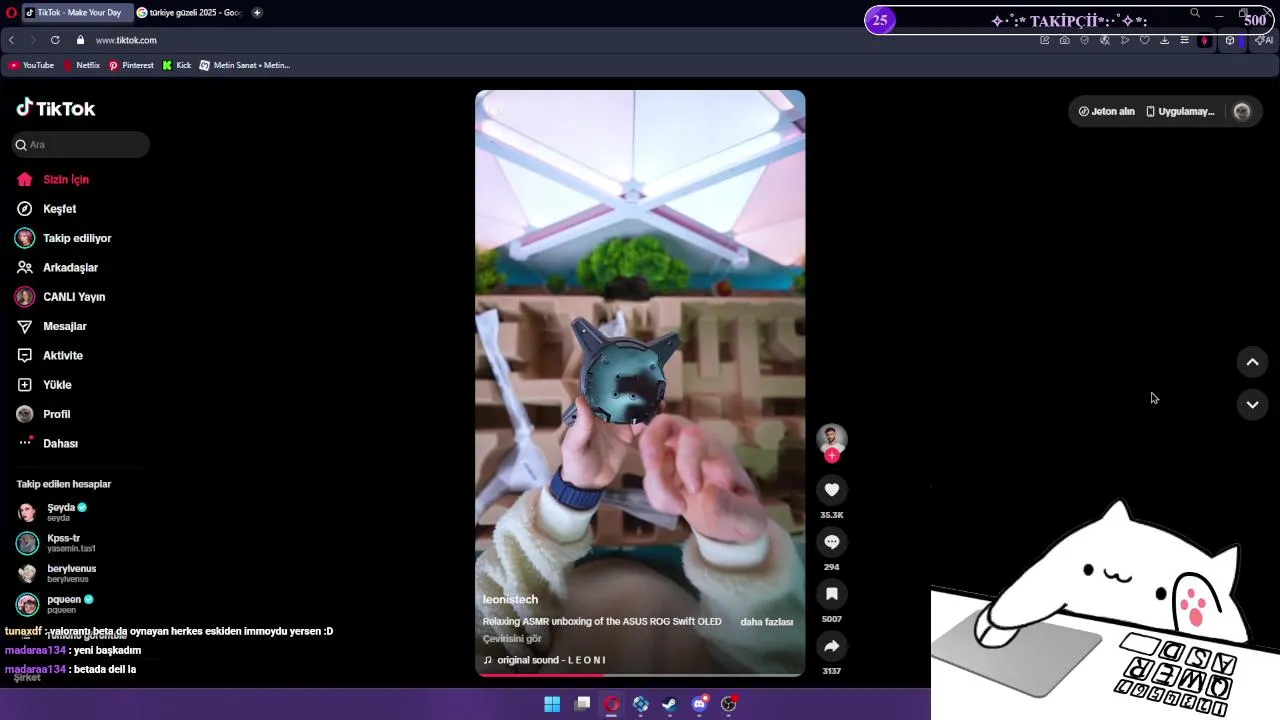The height and width of the screenshot is (720, 1280).
Task: Follow leonistech with the plus badge
Action: 831,456
